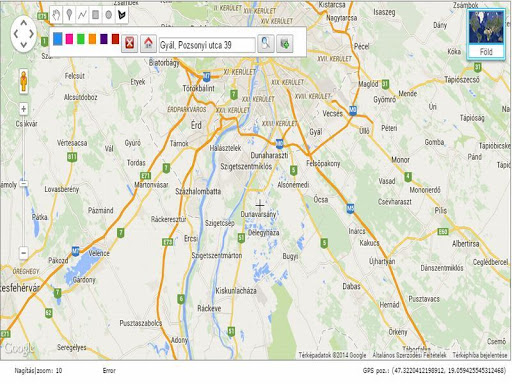This screenshot has height=384, width=512.
Task: Click the address field with Gyál, Pozsonyi utca 39
Action: [x=207, y=45]
